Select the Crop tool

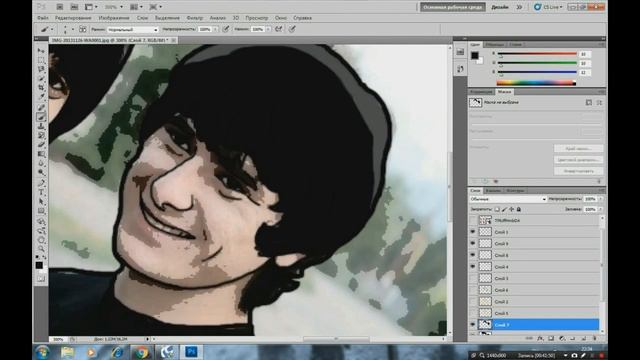(x=41, y=88)
